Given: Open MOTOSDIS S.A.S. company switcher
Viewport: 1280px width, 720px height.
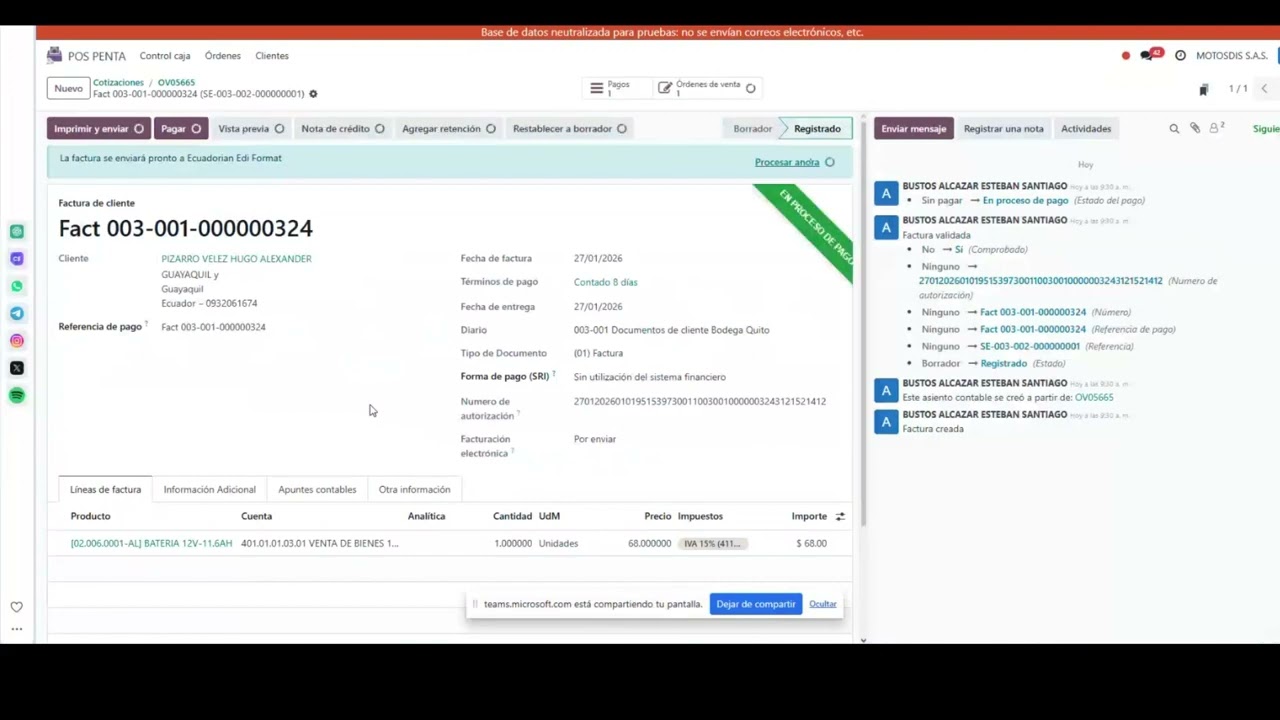Looking at the screenshot, I should tap(1232, 56).
